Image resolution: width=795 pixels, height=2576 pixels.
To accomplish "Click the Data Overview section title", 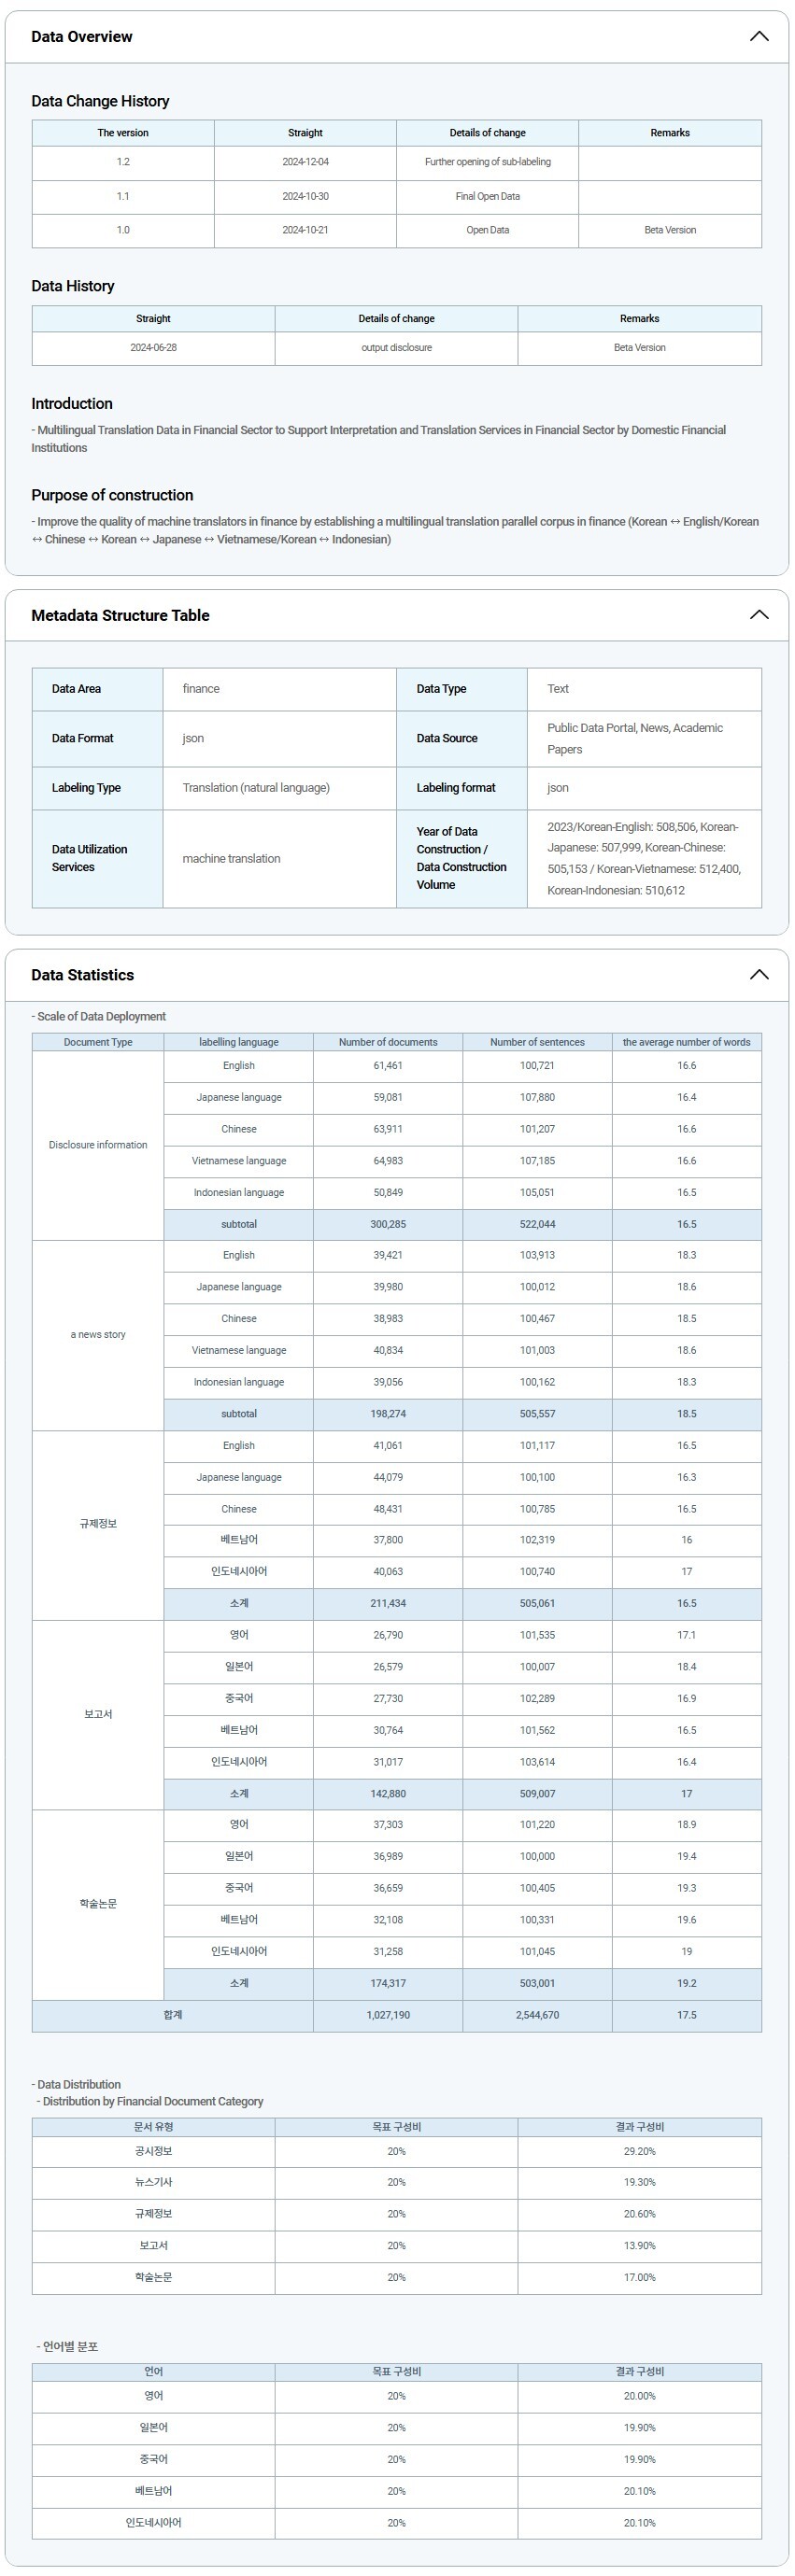I will tap(82, 37).
